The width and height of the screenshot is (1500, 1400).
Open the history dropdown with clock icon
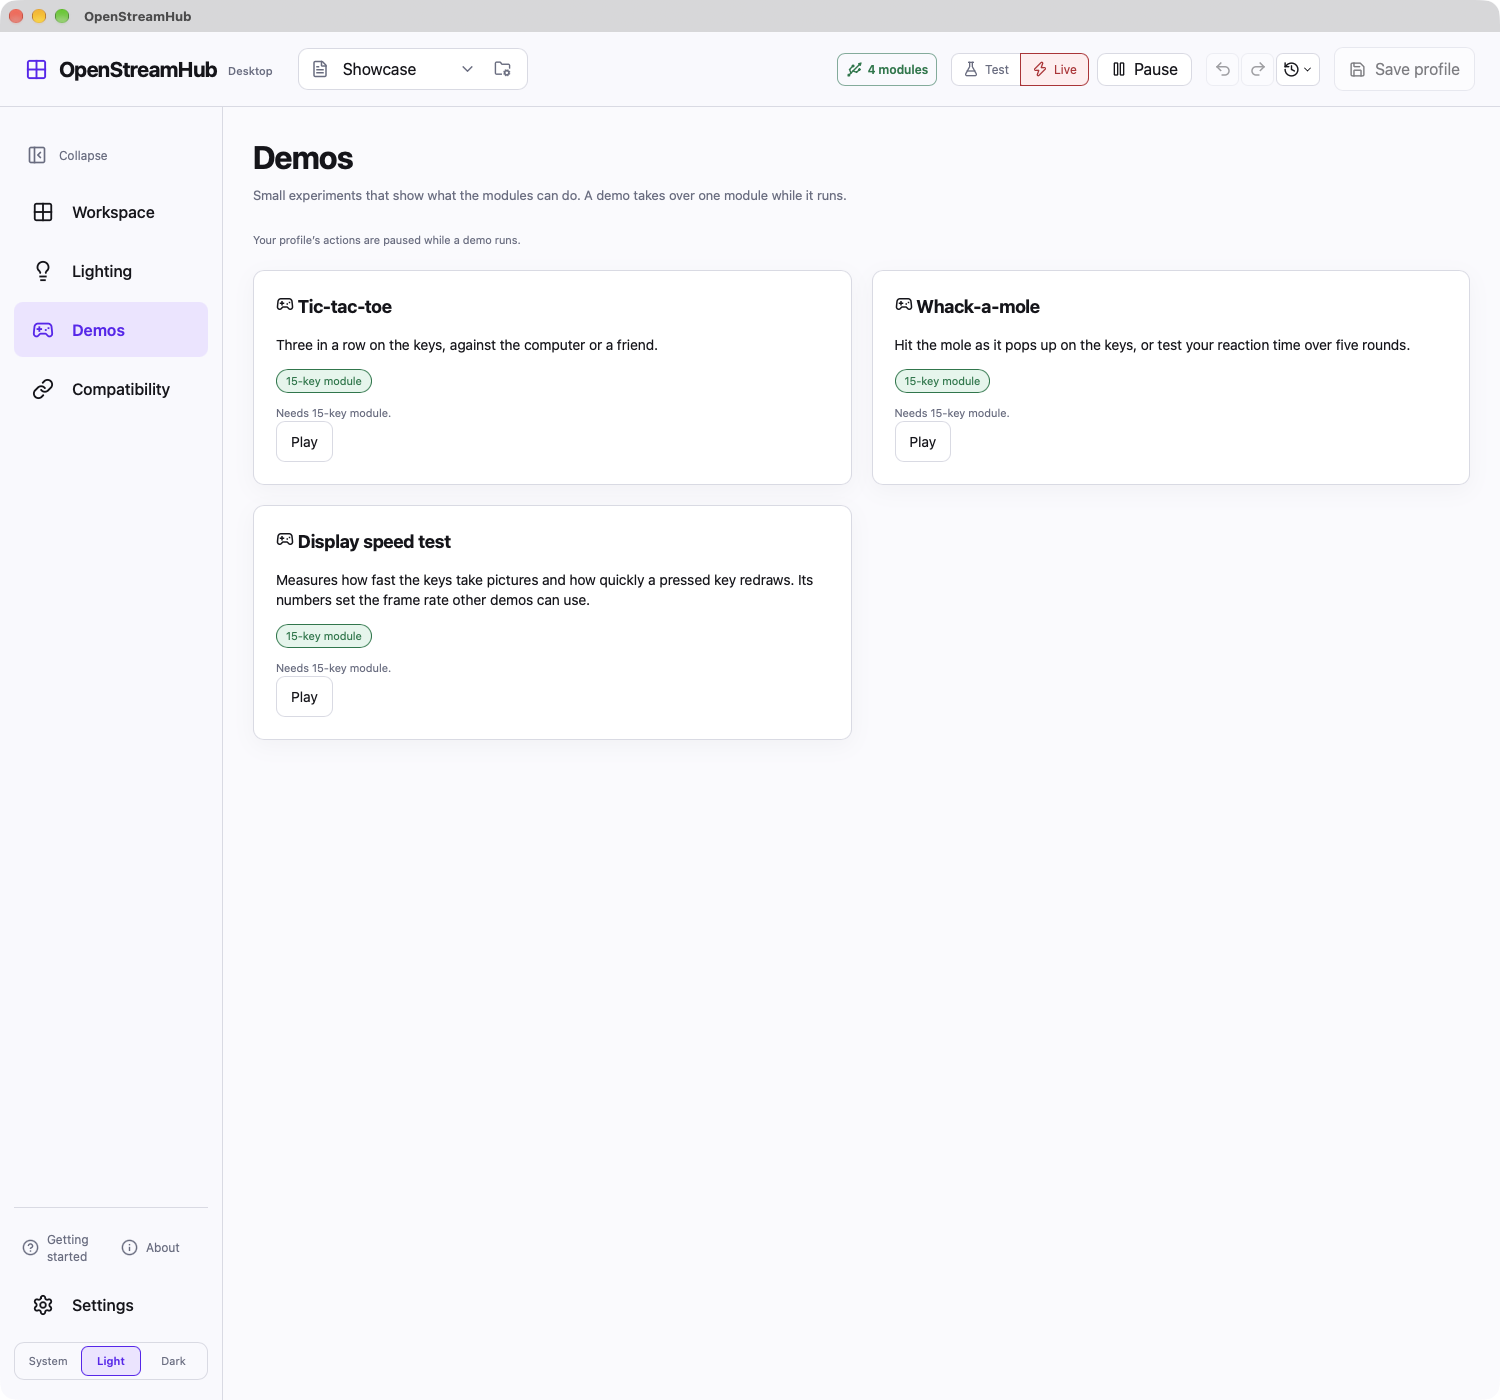click(x=1298, y=69)
